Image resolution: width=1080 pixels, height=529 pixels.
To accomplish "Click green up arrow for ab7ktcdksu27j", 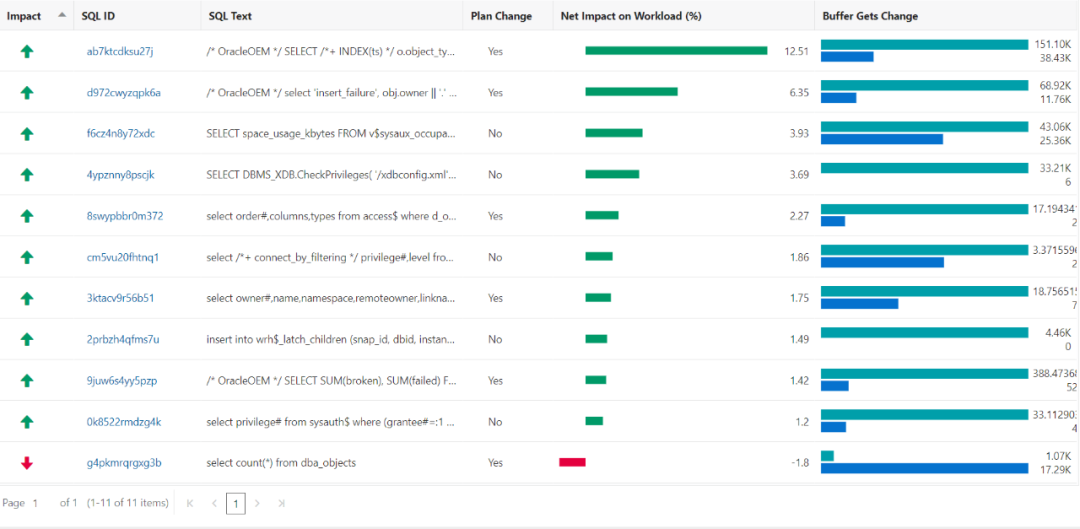I will point(27,51).
